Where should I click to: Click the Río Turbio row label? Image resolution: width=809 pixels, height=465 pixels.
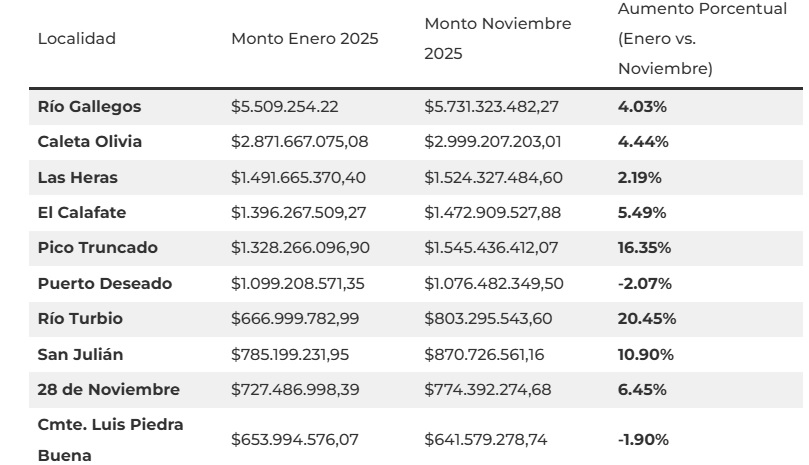pyautogui.click(x=79, y=319)
